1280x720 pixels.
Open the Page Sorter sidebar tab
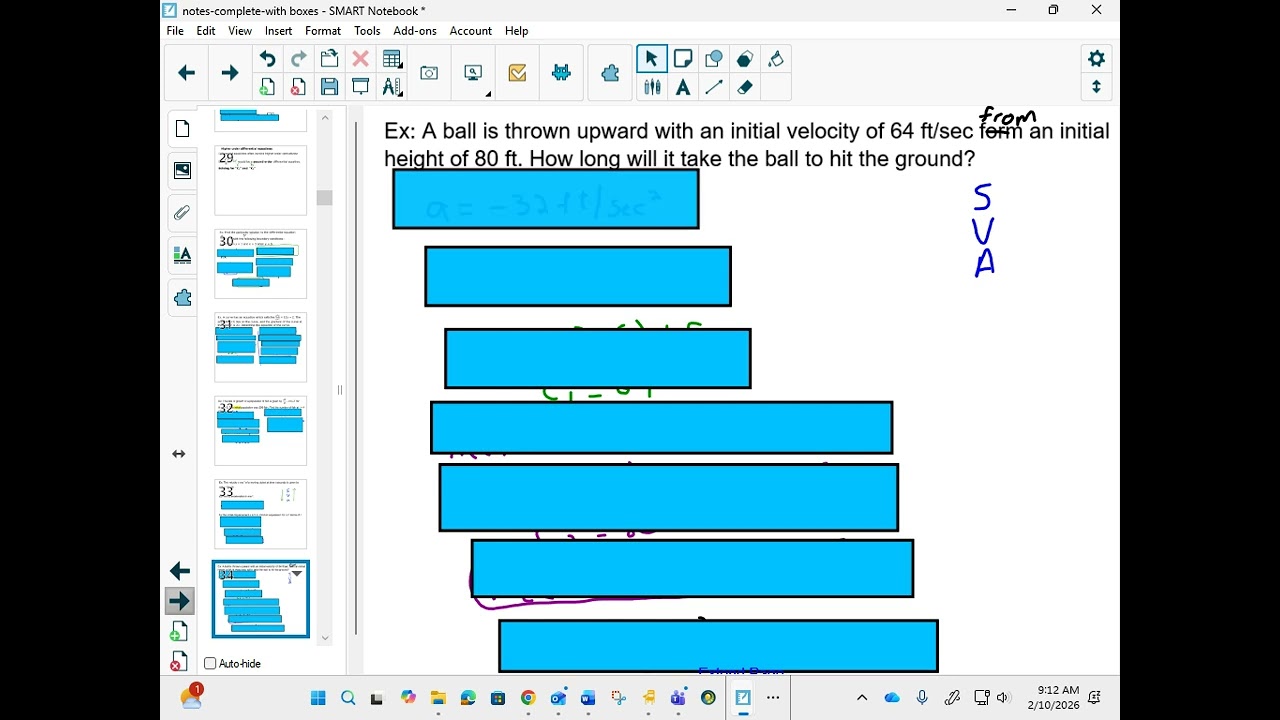[182, 129]
